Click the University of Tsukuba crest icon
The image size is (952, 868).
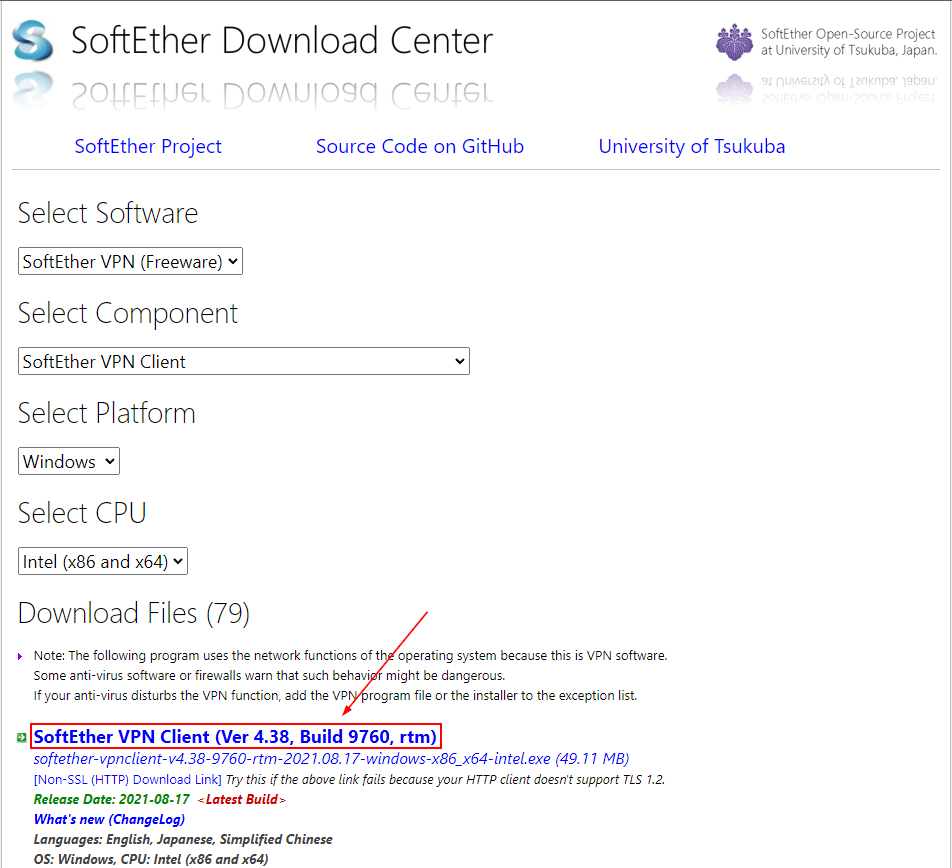click(x=734, y=42)
